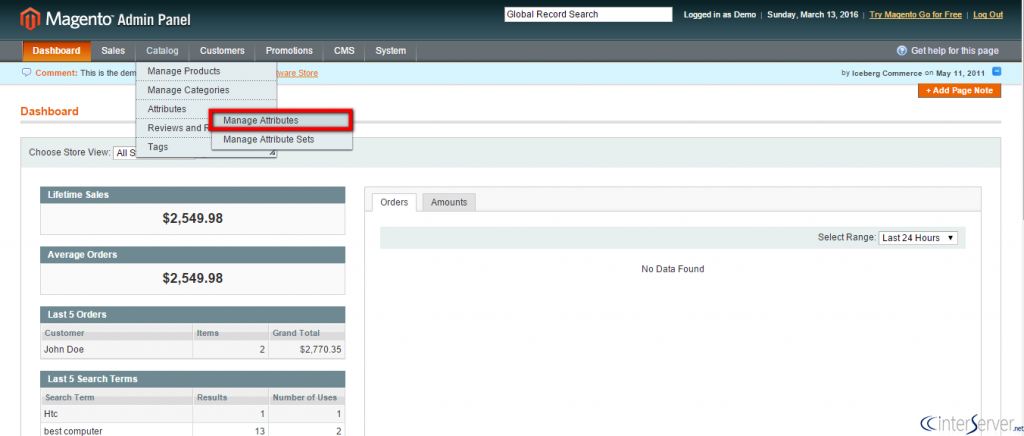The width and height of the screenshot is (1024, 436).
Task: Switch to the Amounts tab
Action: coord(449,202)
